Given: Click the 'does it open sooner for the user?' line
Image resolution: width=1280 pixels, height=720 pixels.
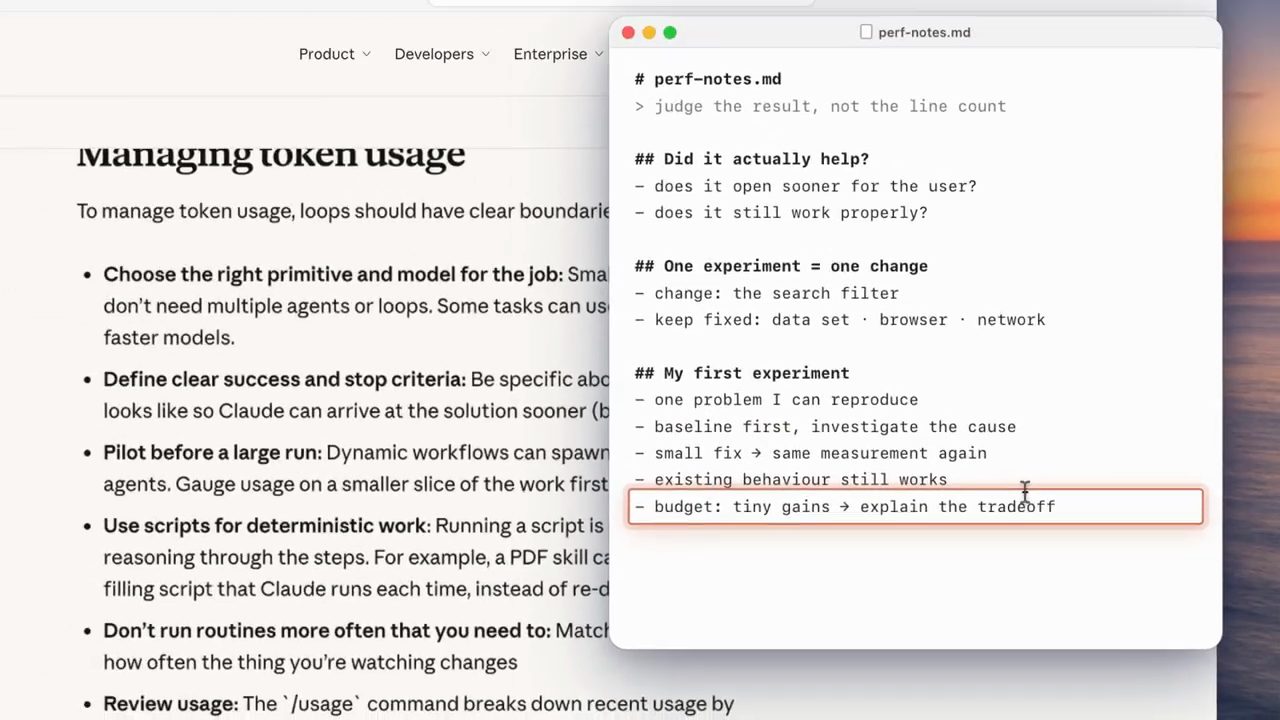Looking at the screenshot, I should 806,186.
